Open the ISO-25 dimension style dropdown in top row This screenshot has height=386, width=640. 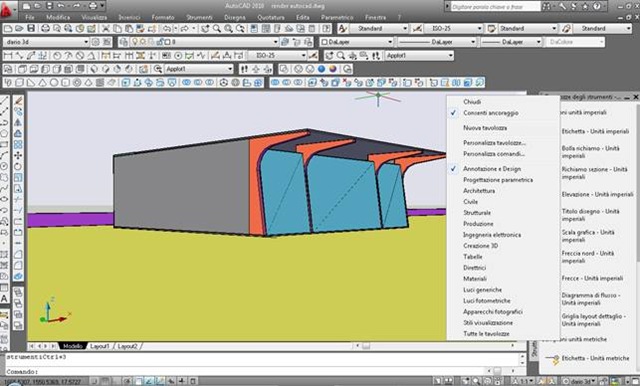[453, 29]
